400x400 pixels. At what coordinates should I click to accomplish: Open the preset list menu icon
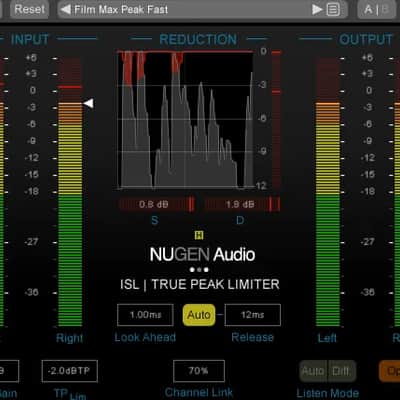click(333, 9)
